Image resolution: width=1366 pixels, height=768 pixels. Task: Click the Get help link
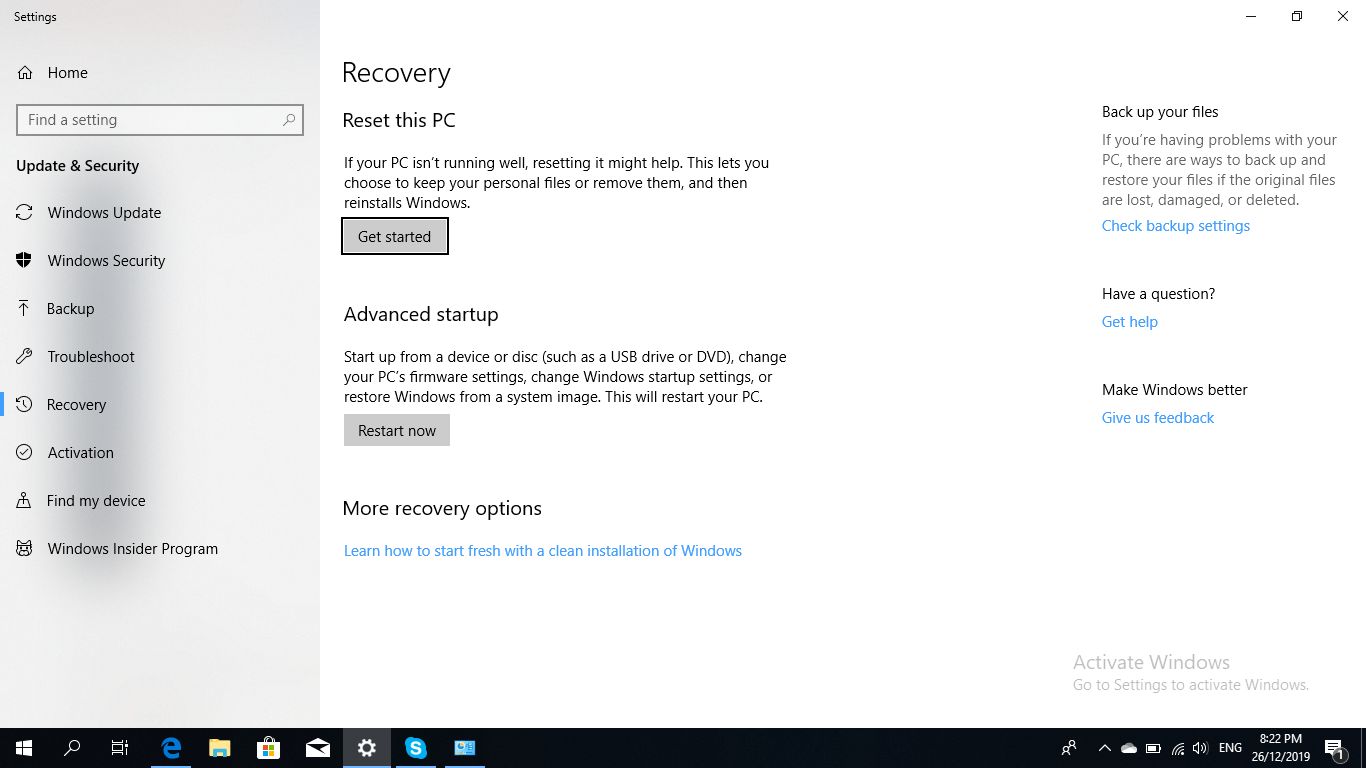(1130, 322)
